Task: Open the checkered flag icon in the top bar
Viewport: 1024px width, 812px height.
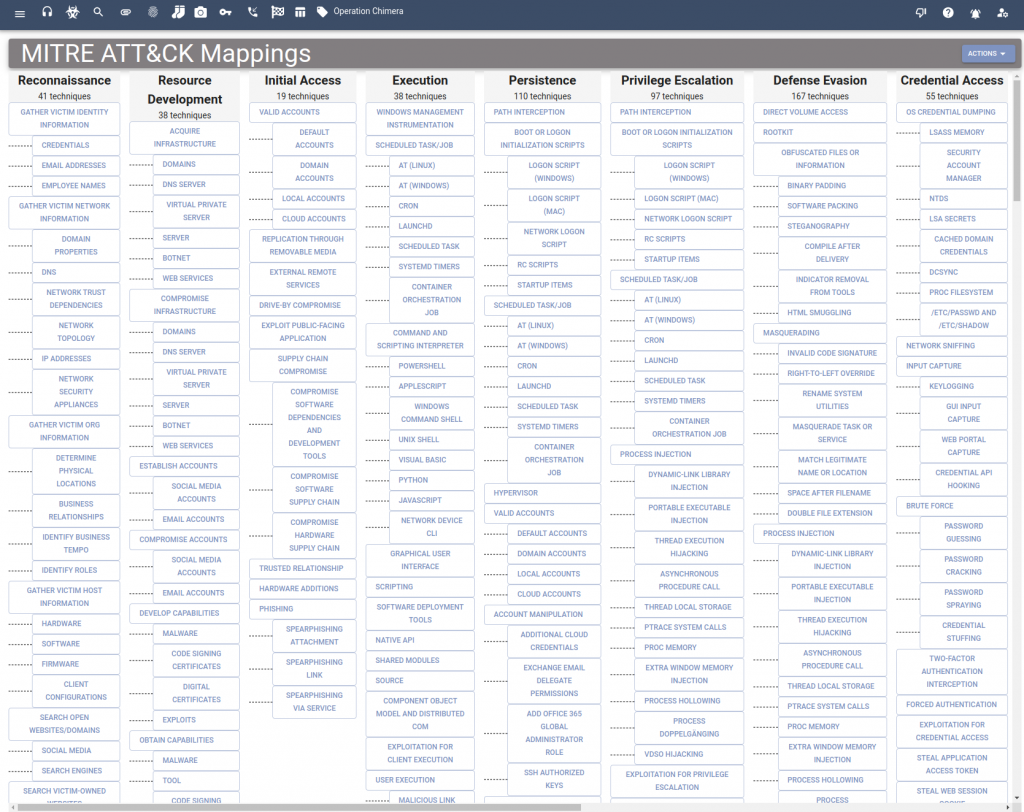Action: [277, 14]
